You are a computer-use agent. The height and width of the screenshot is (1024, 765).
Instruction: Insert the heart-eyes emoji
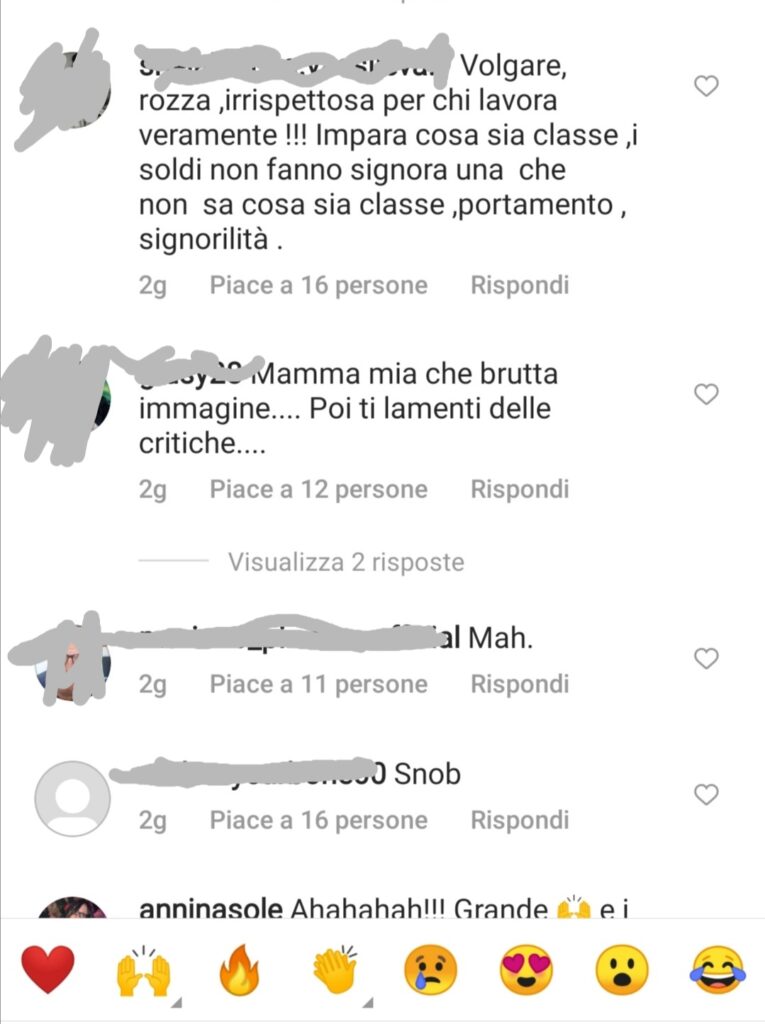pos(526,970)
